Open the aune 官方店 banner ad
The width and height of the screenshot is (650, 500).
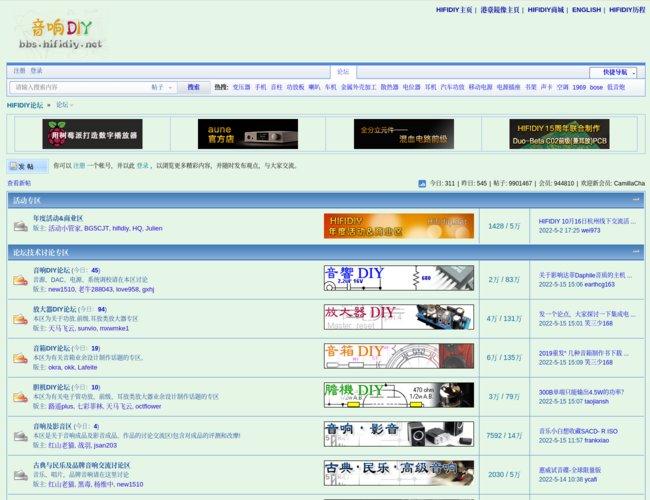[x=247, y=134]
